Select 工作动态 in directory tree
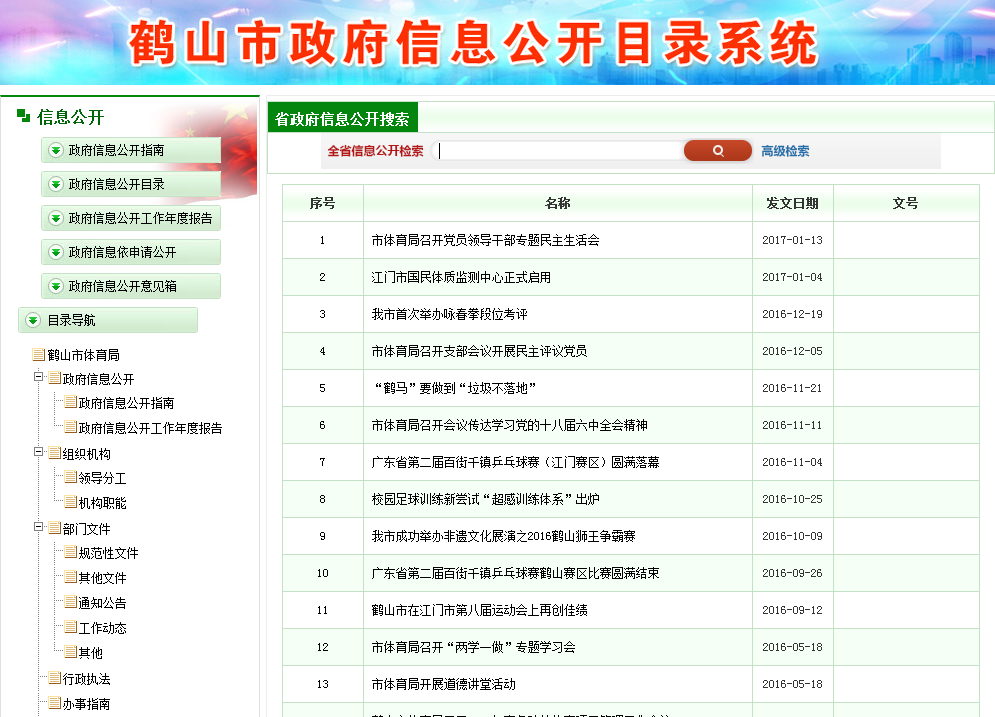 pyautogui.click(x=102, y=628)
